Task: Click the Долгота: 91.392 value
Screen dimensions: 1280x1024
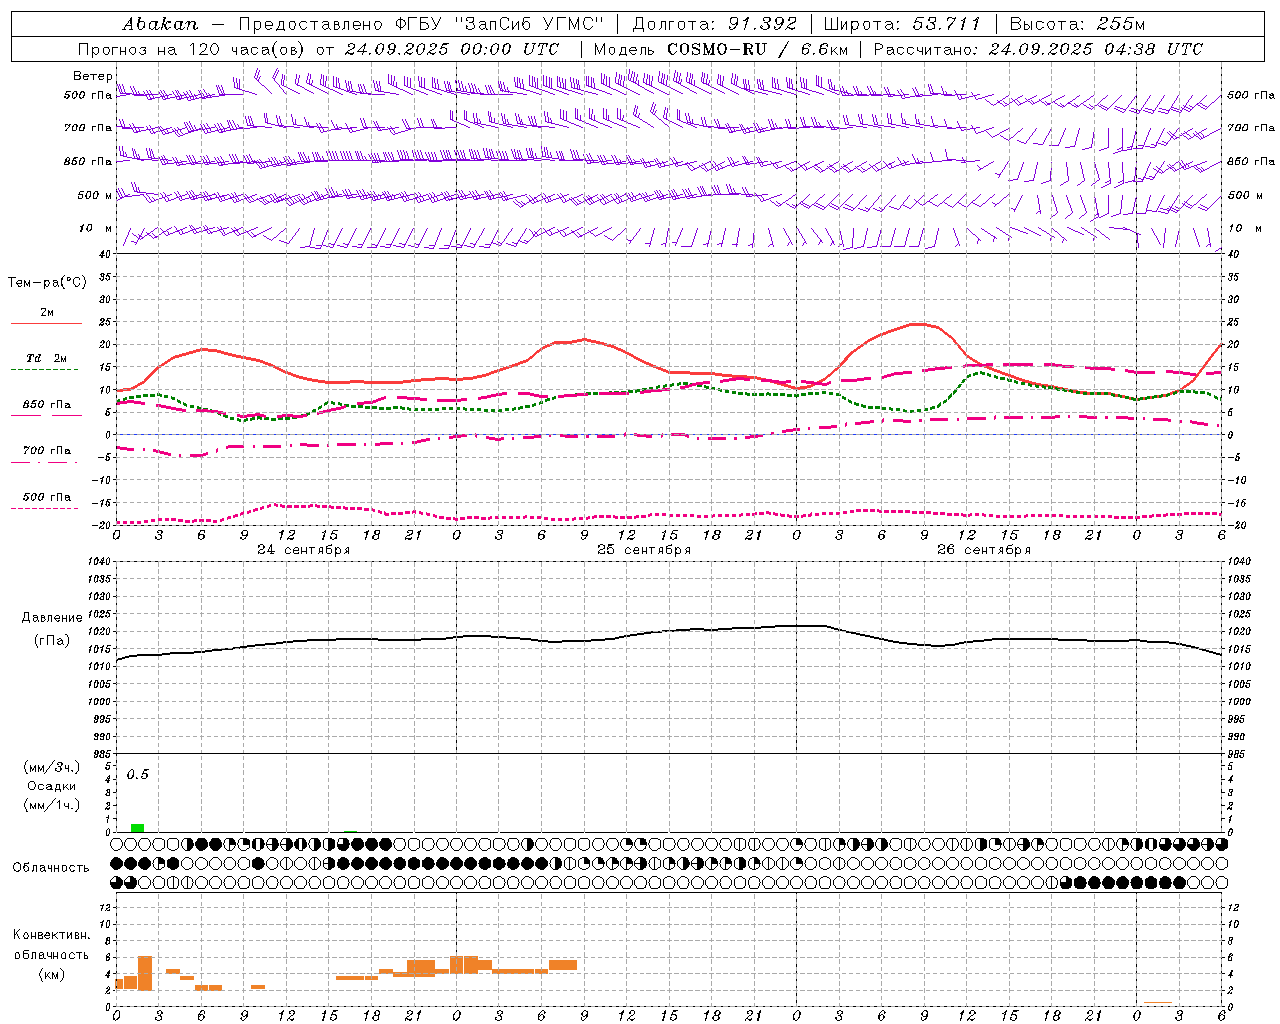Action: click(x=715, y=24)
